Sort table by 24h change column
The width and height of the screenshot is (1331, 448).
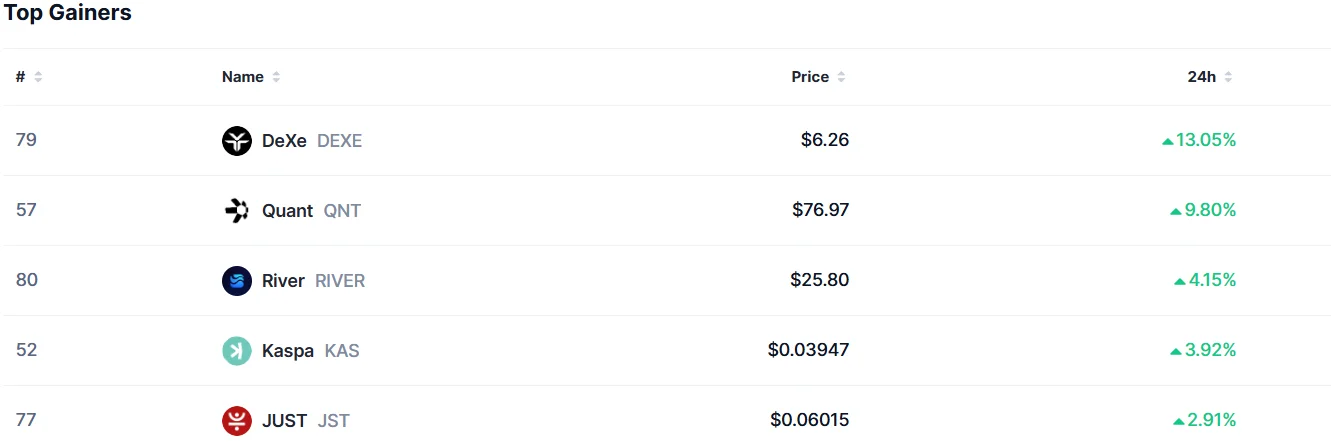click(1210, 77)
